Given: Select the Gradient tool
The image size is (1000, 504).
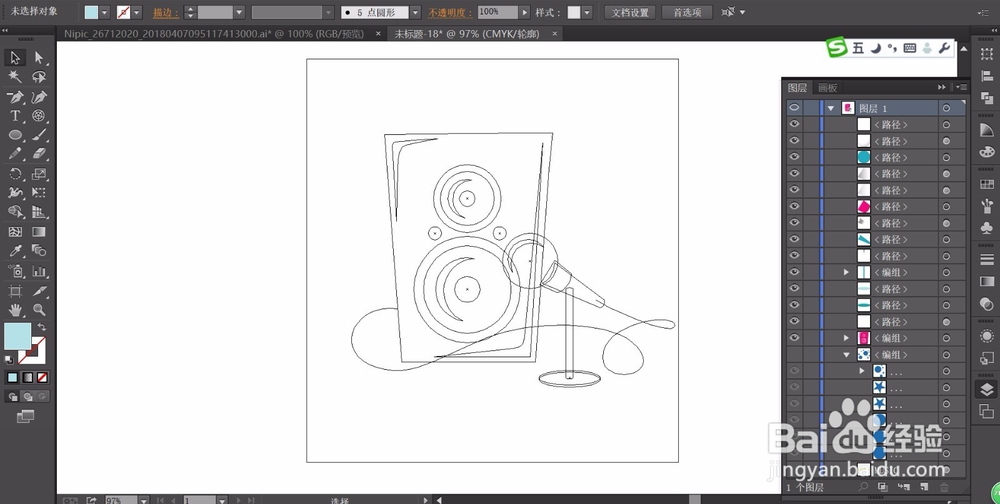Looking at the screenshot, I should click(x=39, y=232).
